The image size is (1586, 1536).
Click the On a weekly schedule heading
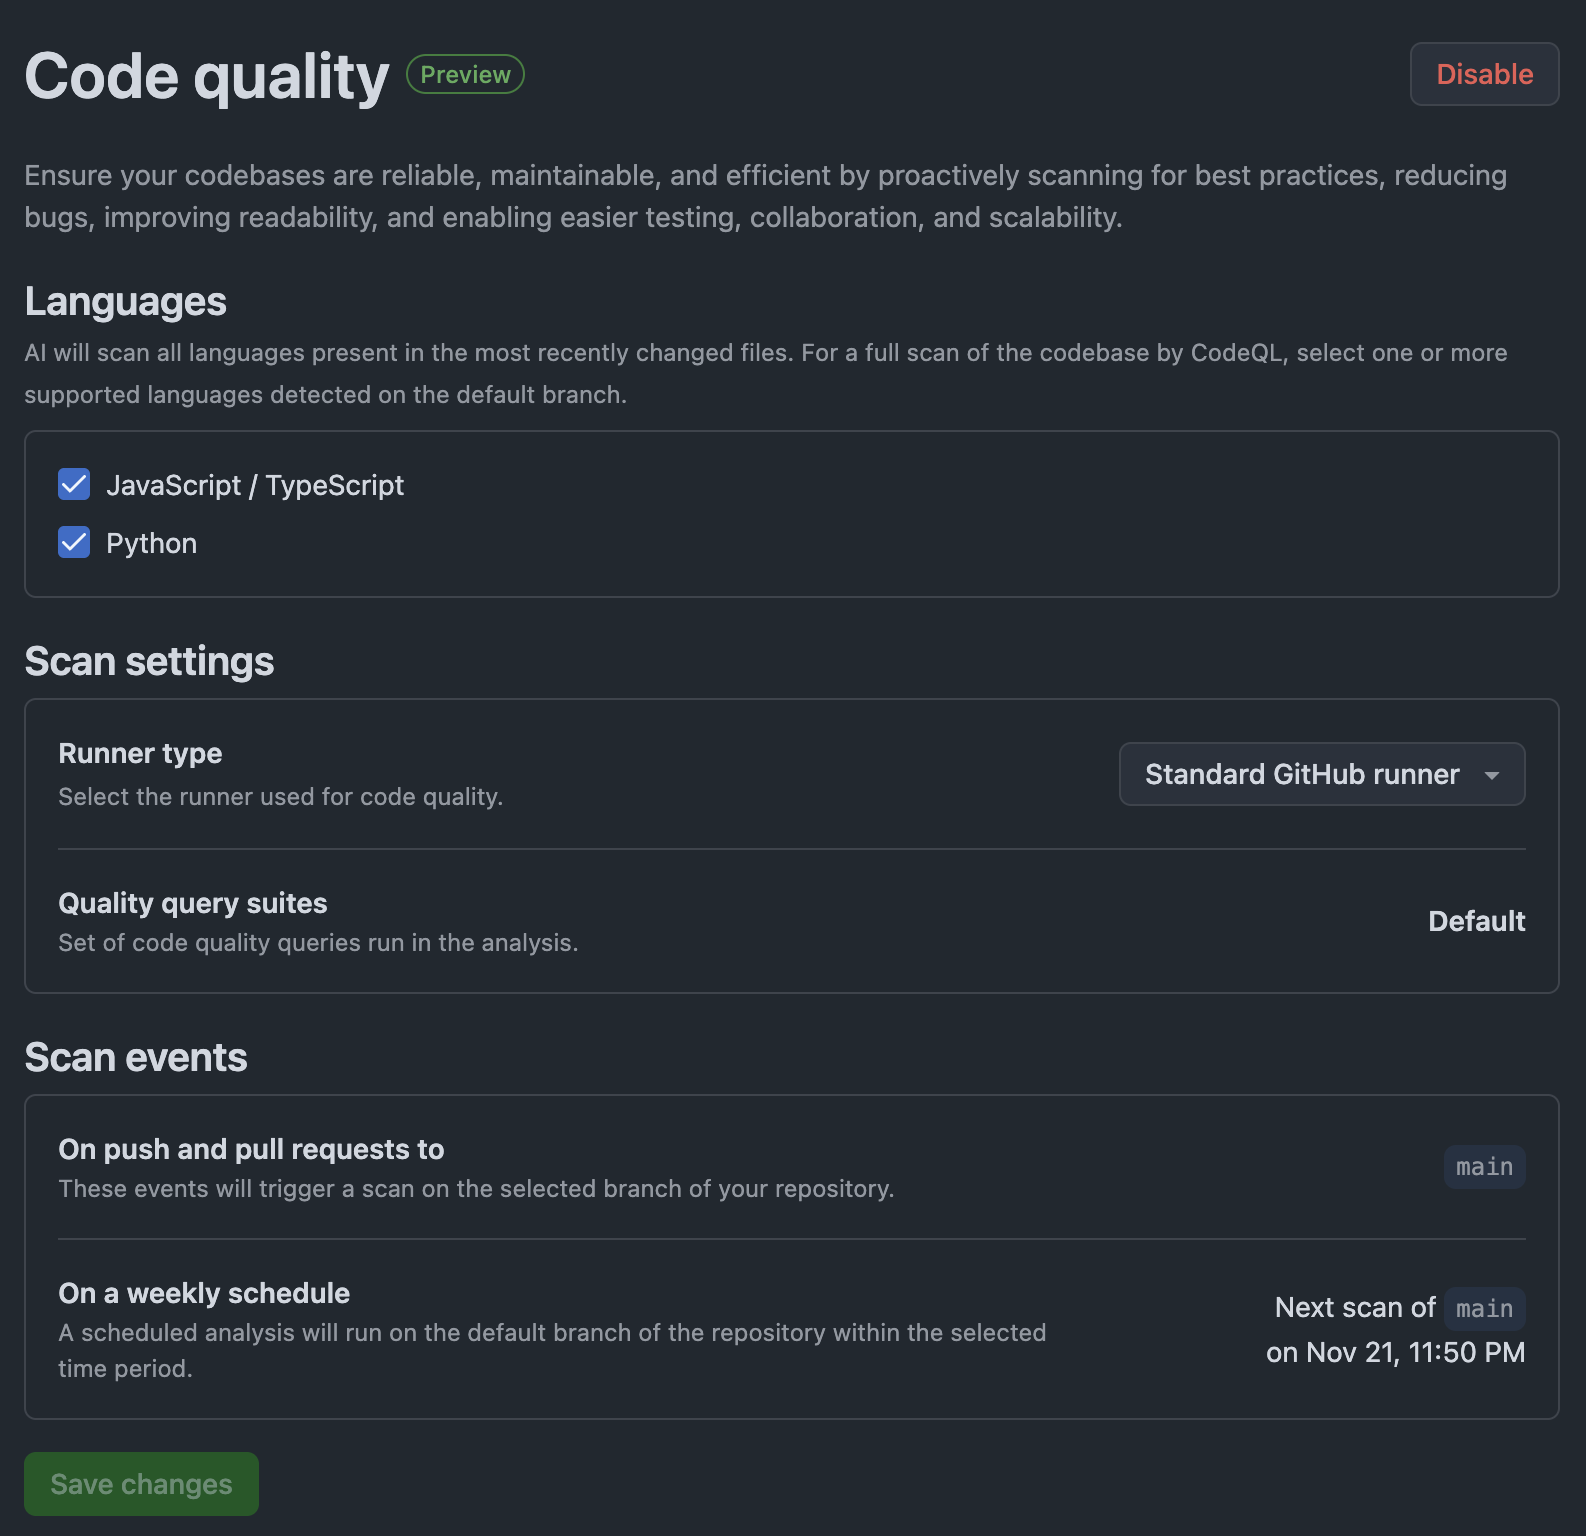[x=204, y=1293]
